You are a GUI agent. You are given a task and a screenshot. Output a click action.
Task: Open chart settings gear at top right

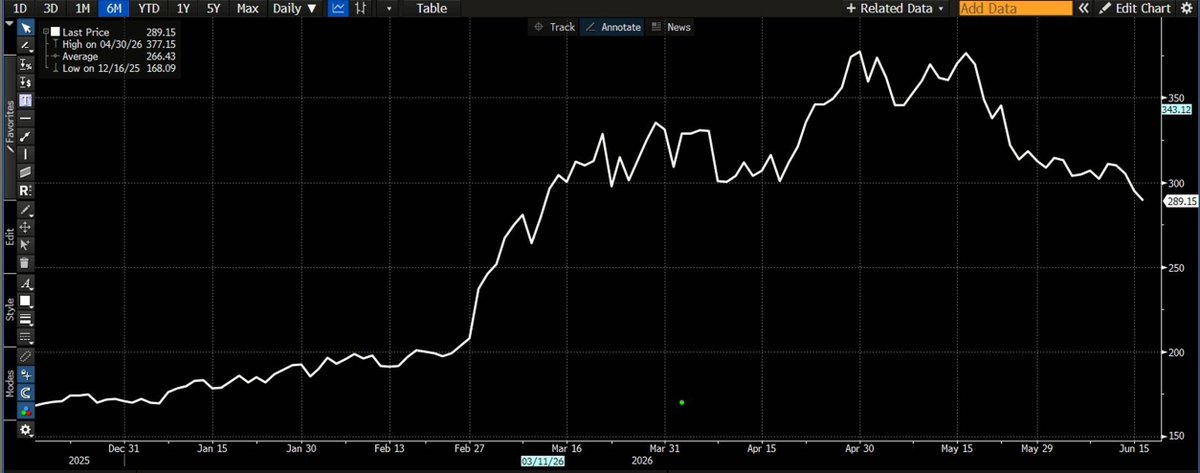(1188, 8)
